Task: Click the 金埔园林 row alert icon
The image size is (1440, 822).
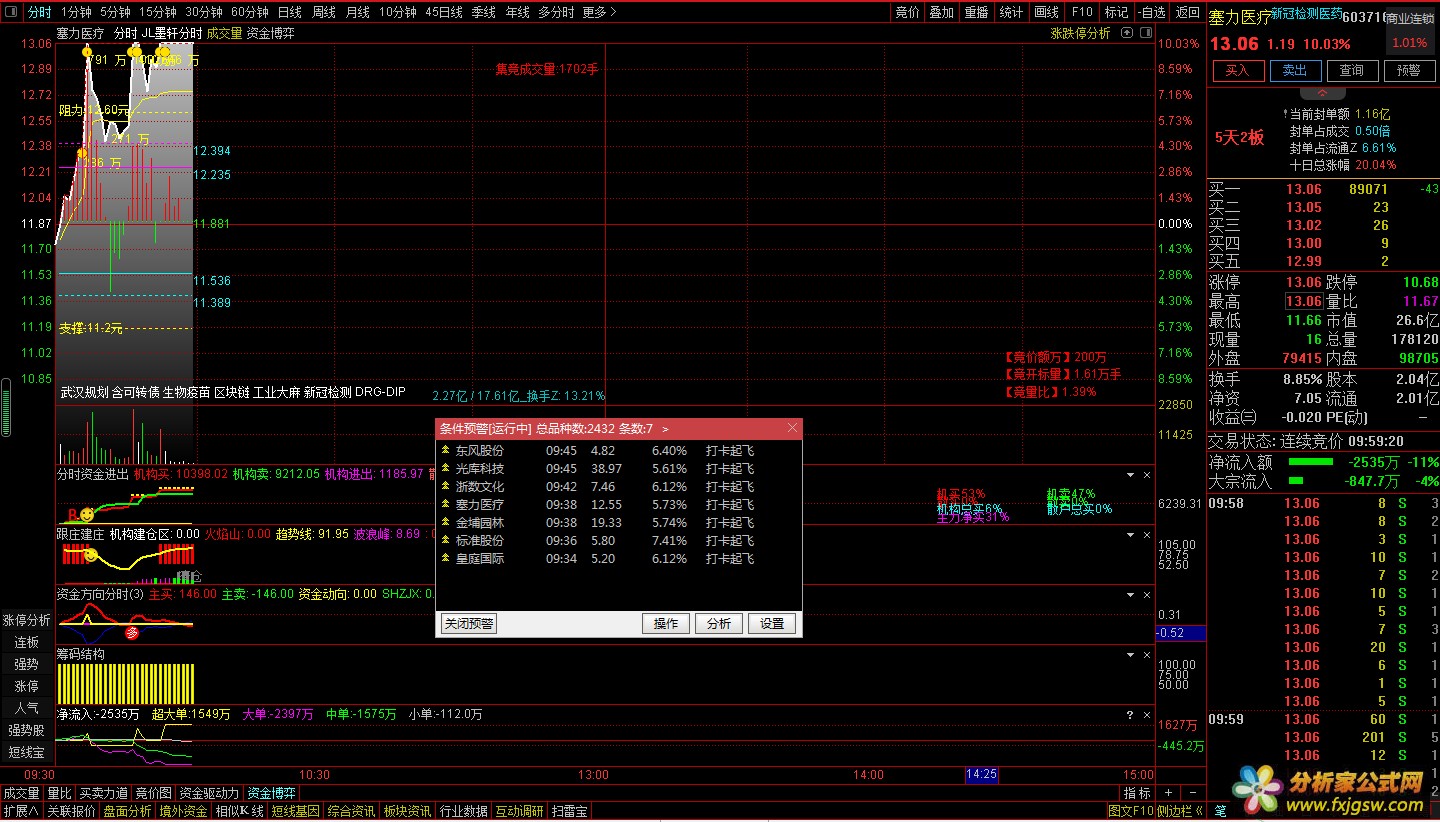Action: (x=445, y=523)
